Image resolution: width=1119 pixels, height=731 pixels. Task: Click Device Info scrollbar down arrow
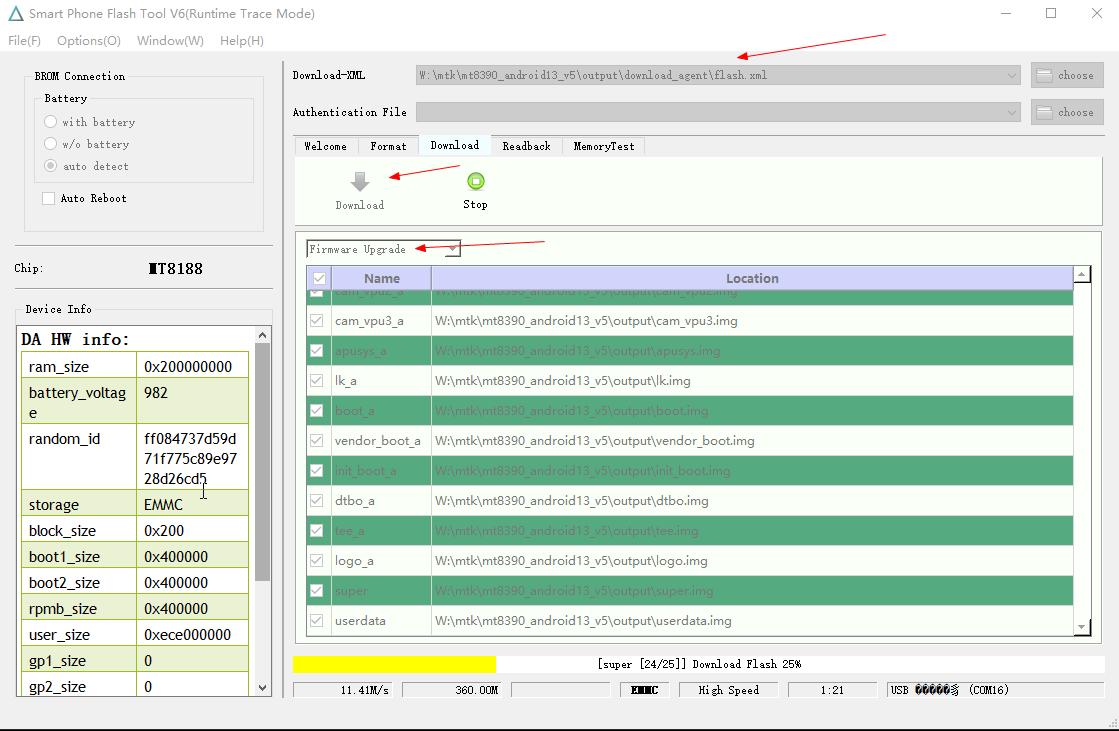263,687
